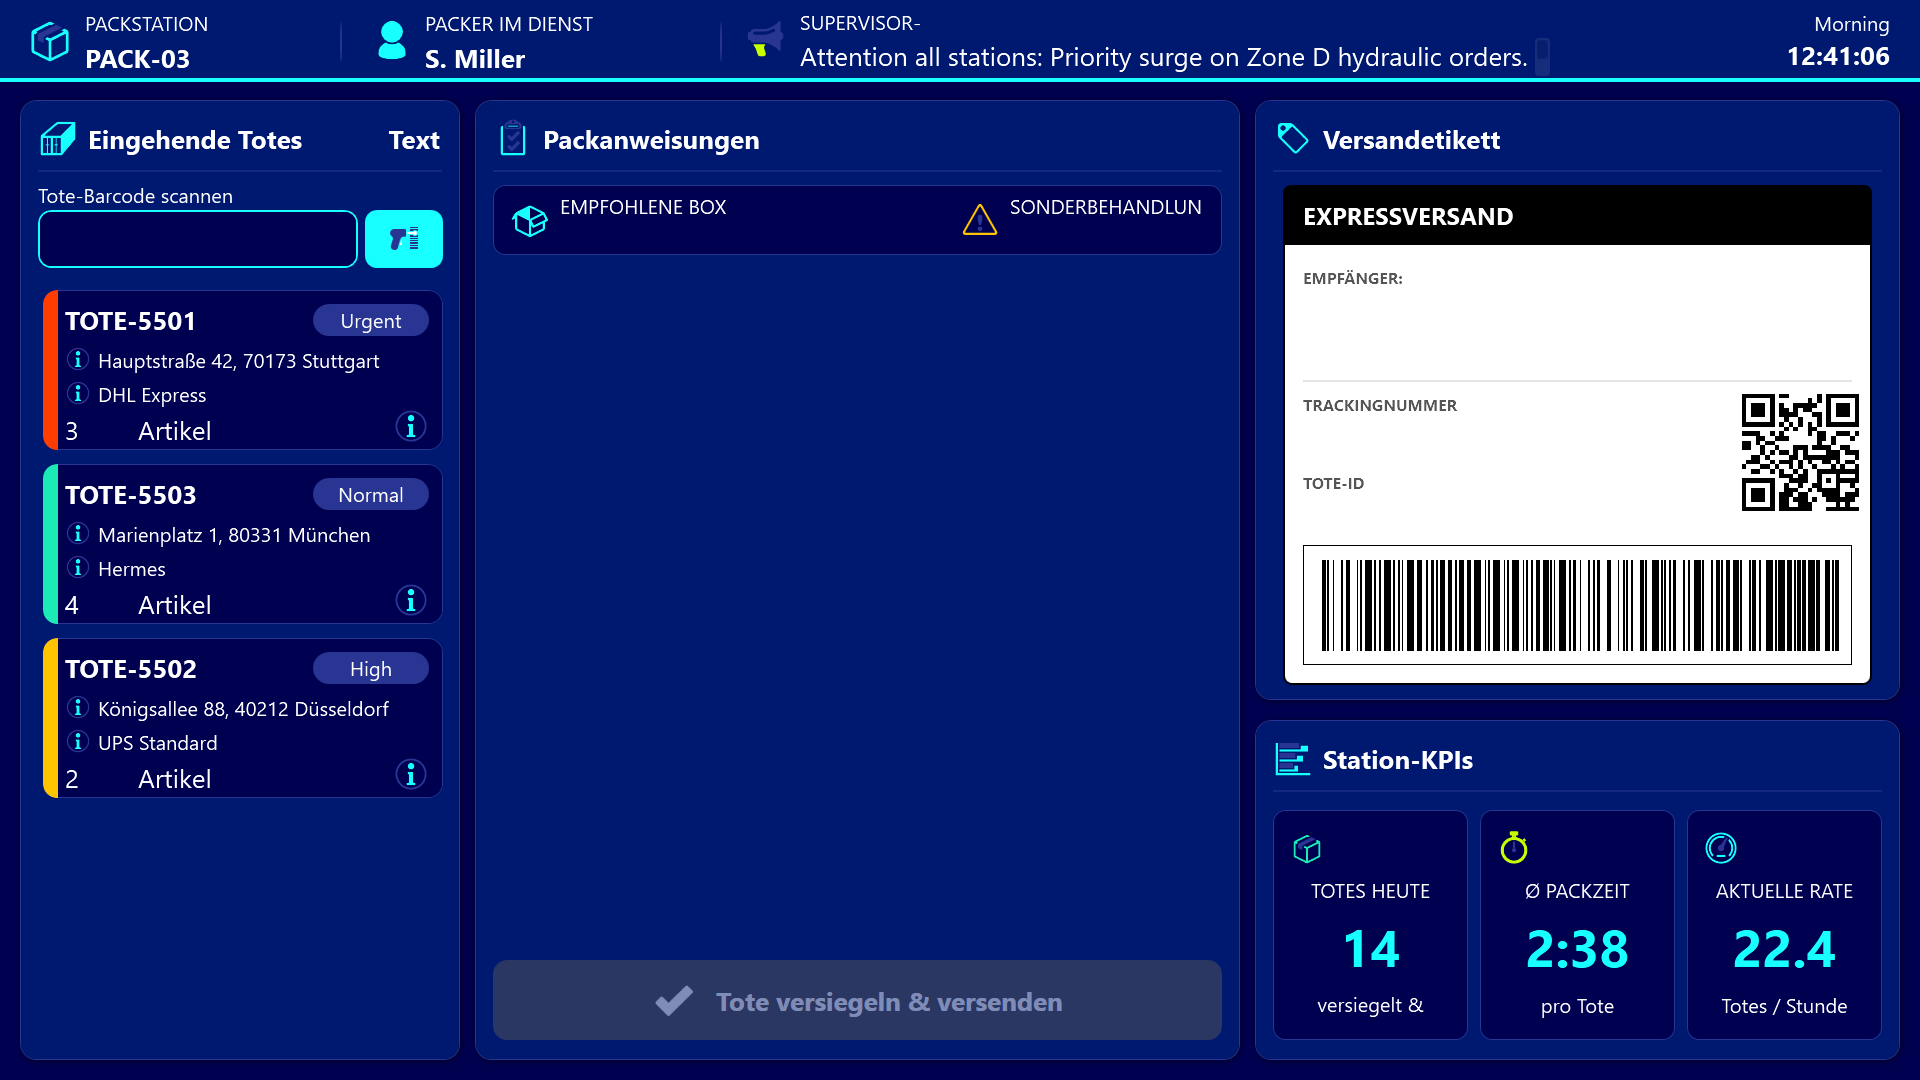Click the address info icon beside Königsallee 88
Screen dimensions: 1920x1080
[78, 708]
